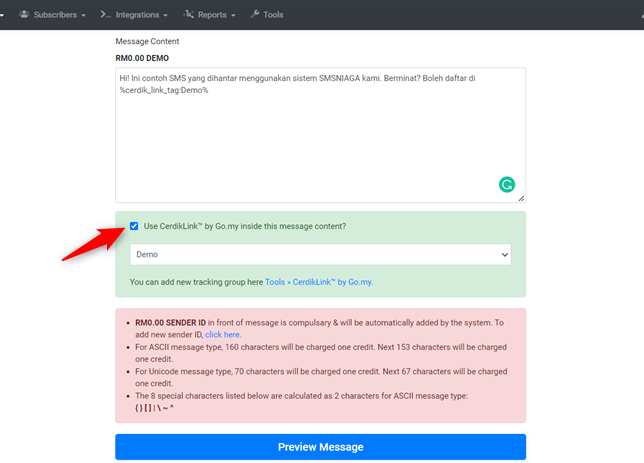Click the Grammarly icon in message box
Screen dimensions: 644x463
[508, 184]
